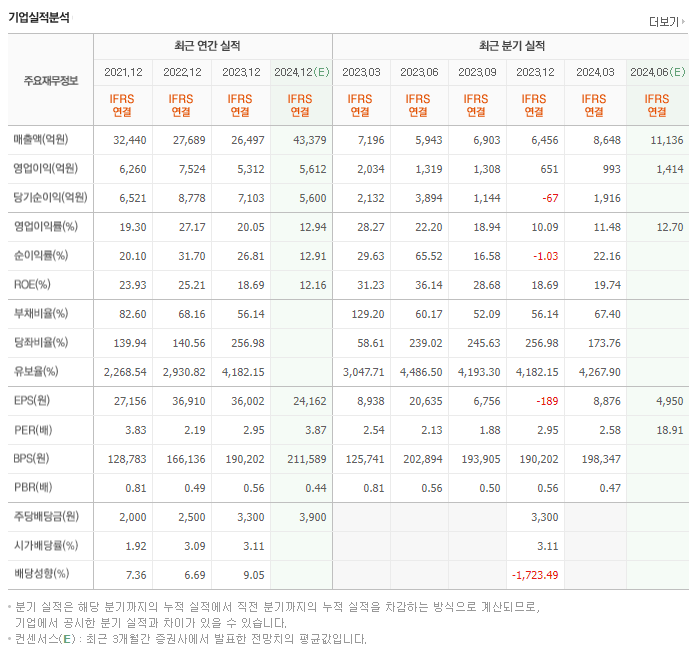Click the 11,136 quarterly revenue estimate
The height and width of the screenshot is (648, 694).
pyautogui.click(x=667, y=140)
